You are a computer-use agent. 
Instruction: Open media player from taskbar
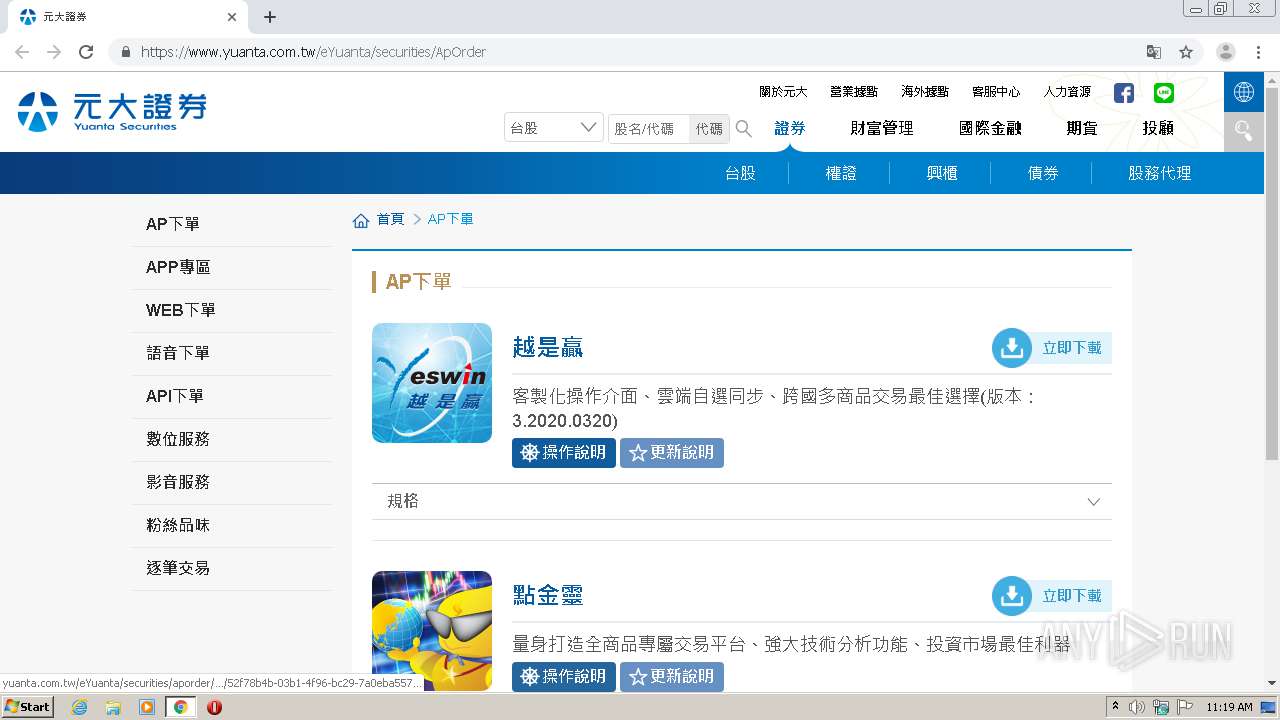(147, 707)
